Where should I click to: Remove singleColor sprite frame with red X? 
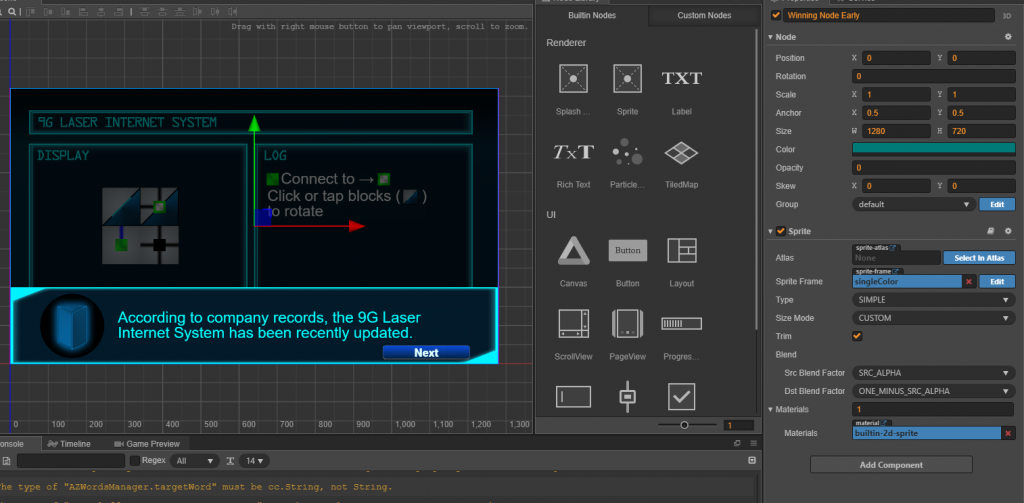coord(968,282)
